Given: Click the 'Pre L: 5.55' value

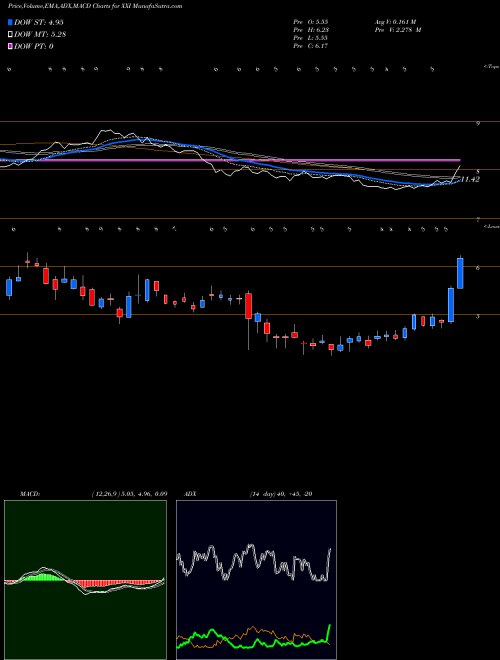Looking at the screenshot, I should point(311,38).
